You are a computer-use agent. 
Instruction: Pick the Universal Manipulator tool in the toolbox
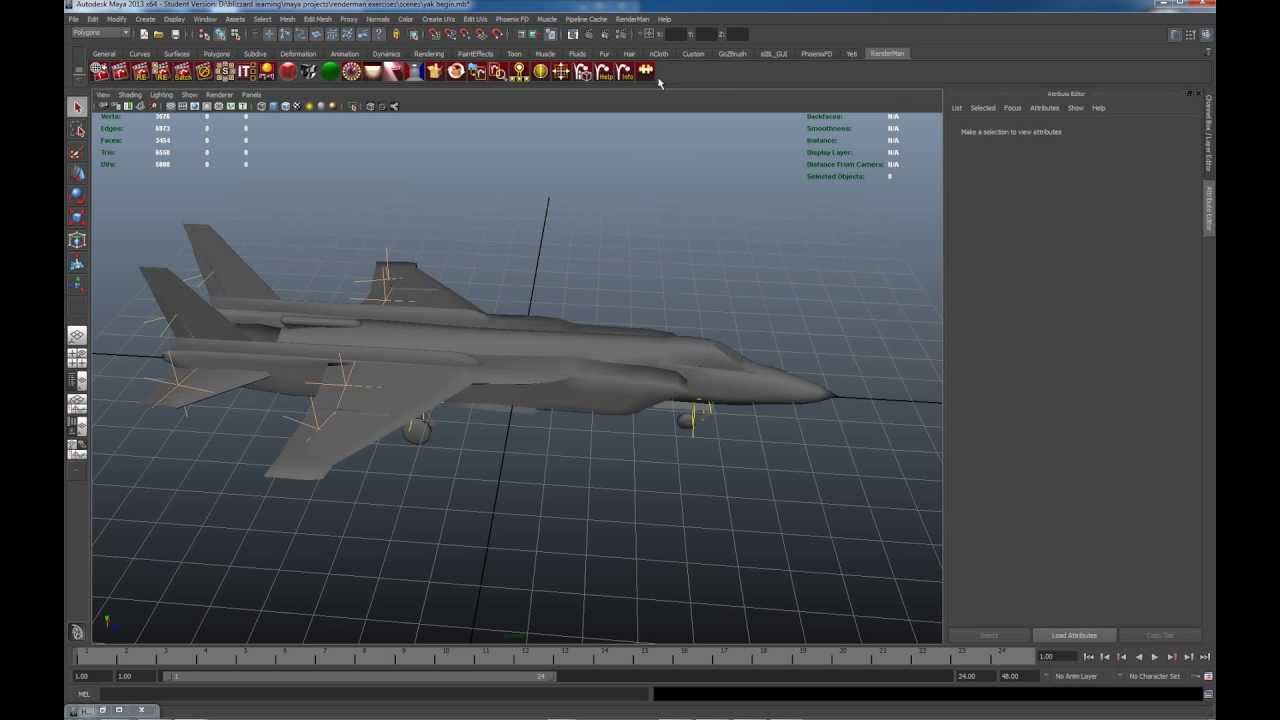[x=77, y=241]
